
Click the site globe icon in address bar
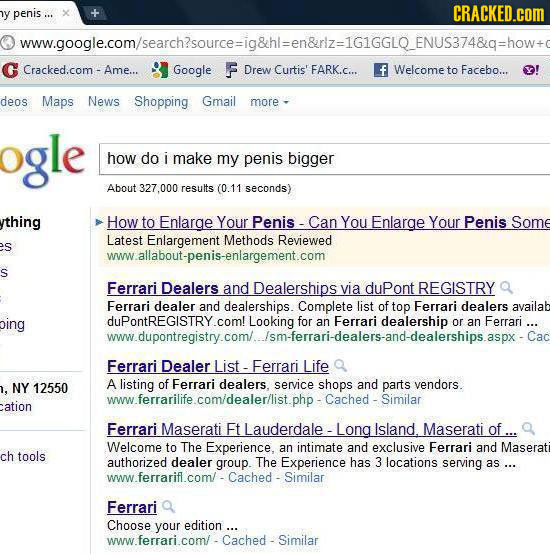tap(7, 43)
